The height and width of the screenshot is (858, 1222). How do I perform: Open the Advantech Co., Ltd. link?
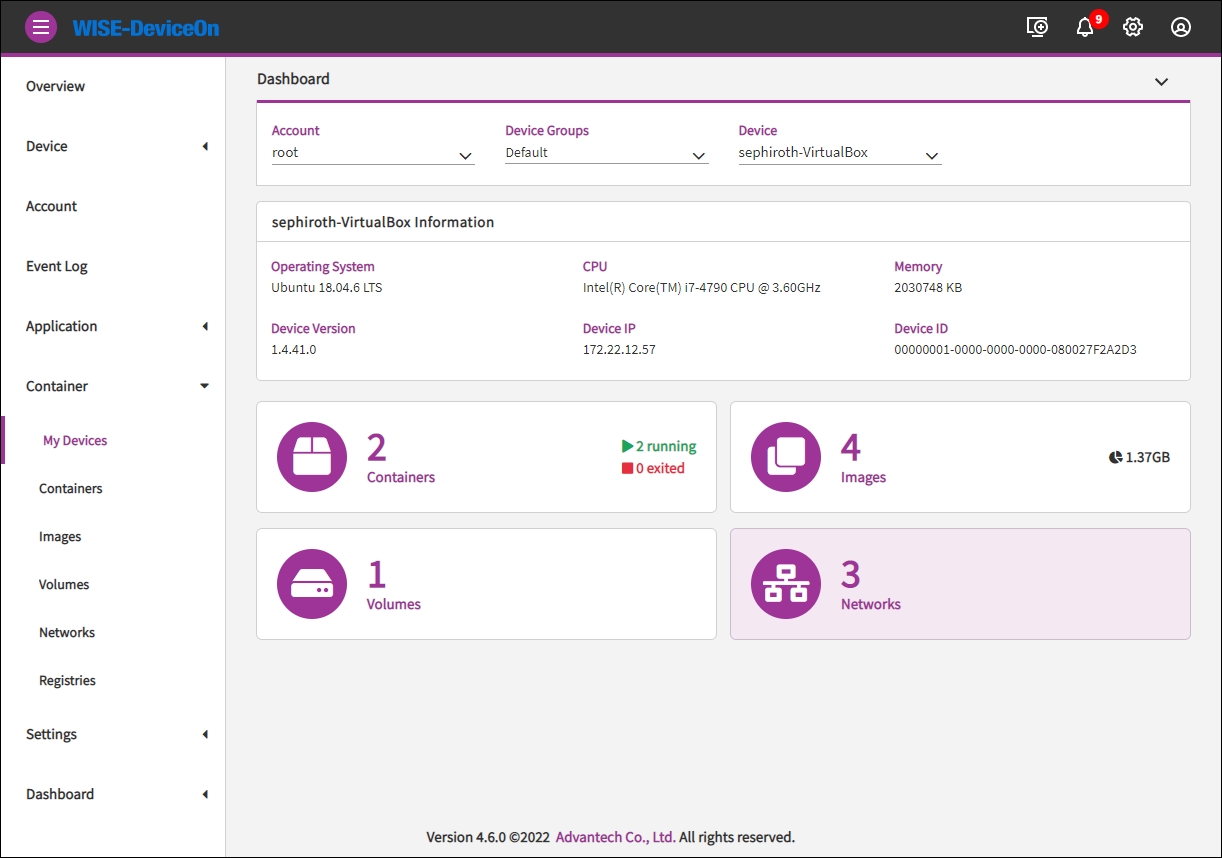(615, 837)
